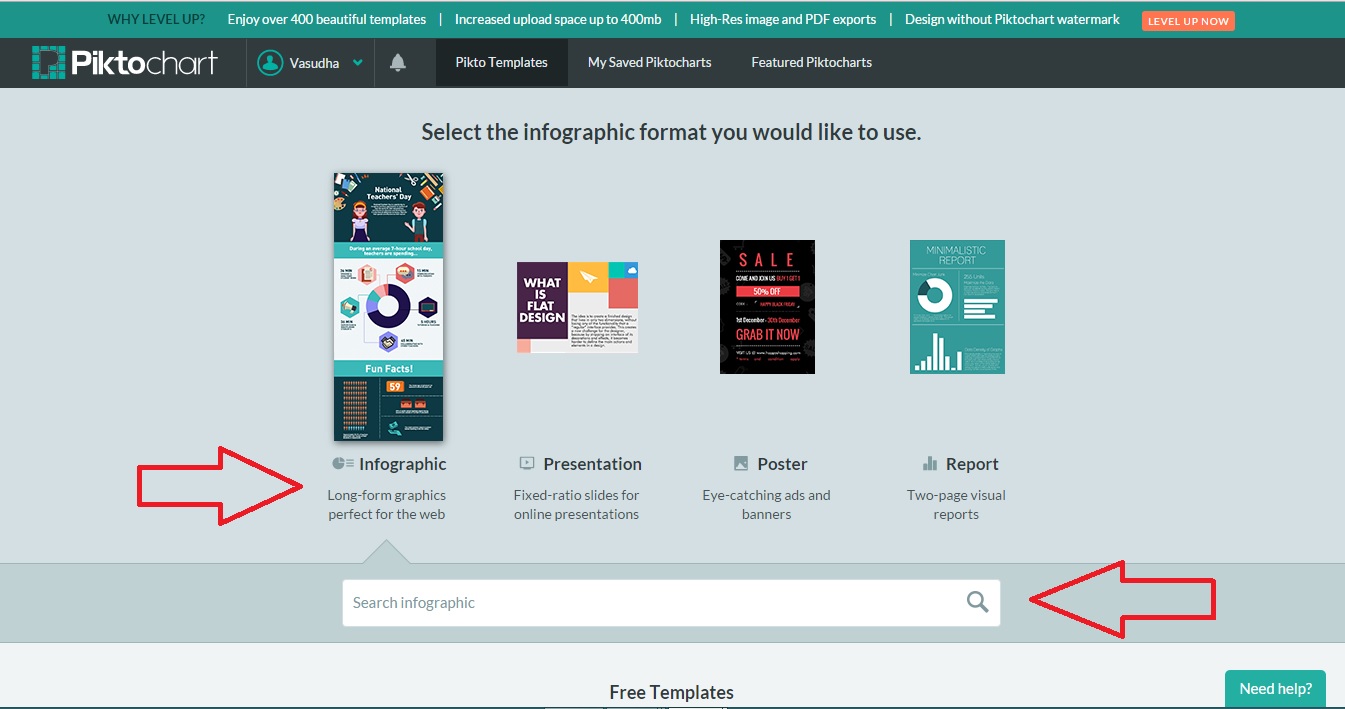Image resolution: width=1345 pixels, height=709 pixels.
Task: Click the Poster image icon
Action: pos(741,463)
